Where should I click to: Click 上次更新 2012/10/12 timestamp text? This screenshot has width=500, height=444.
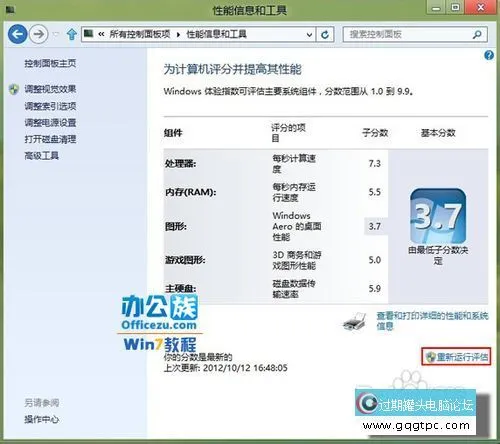[x=226, y=368]
